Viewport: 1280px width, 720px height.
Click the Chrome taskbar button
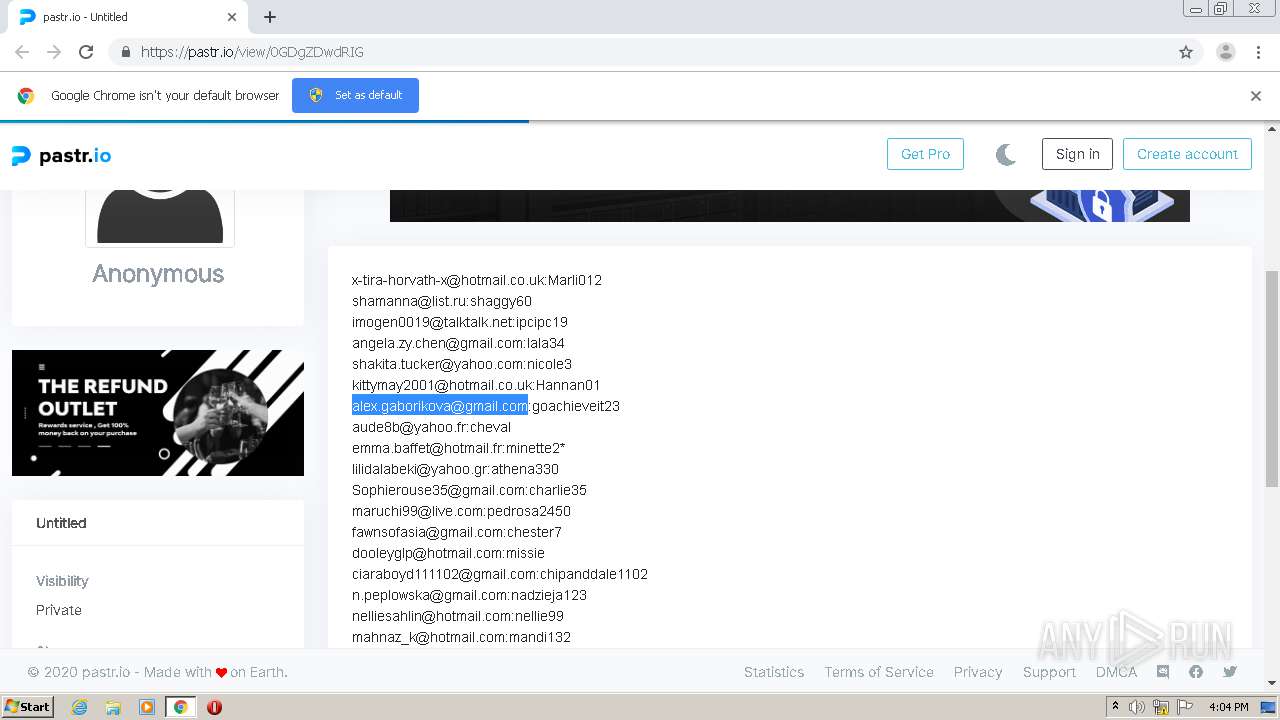pos(180,707)
